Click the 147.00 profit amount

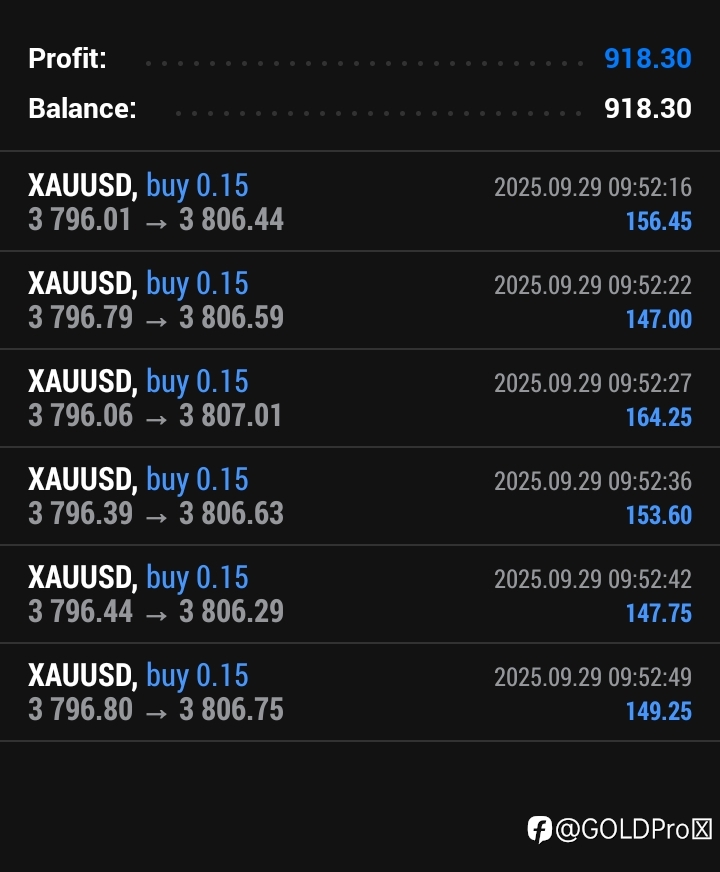click(658, 319)
